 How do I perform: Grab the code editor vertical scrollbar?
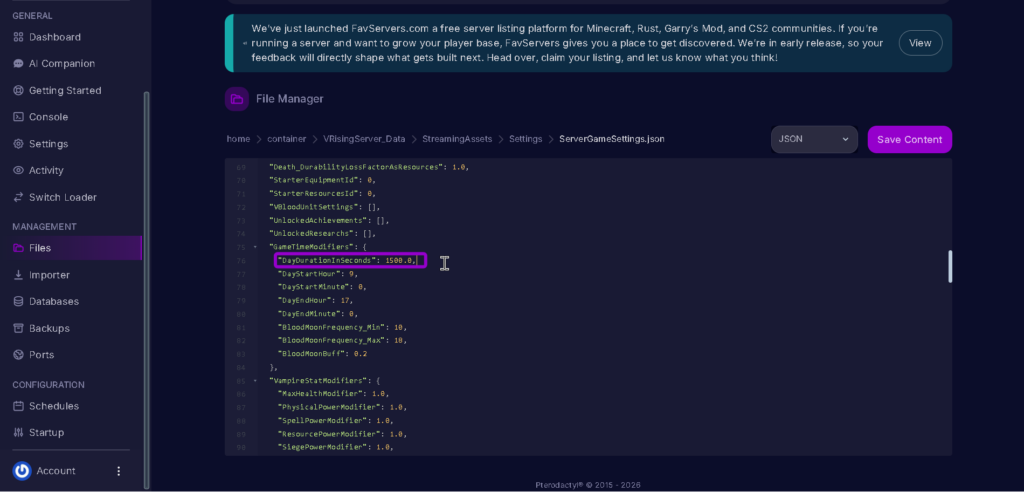[x=950, y=267]
